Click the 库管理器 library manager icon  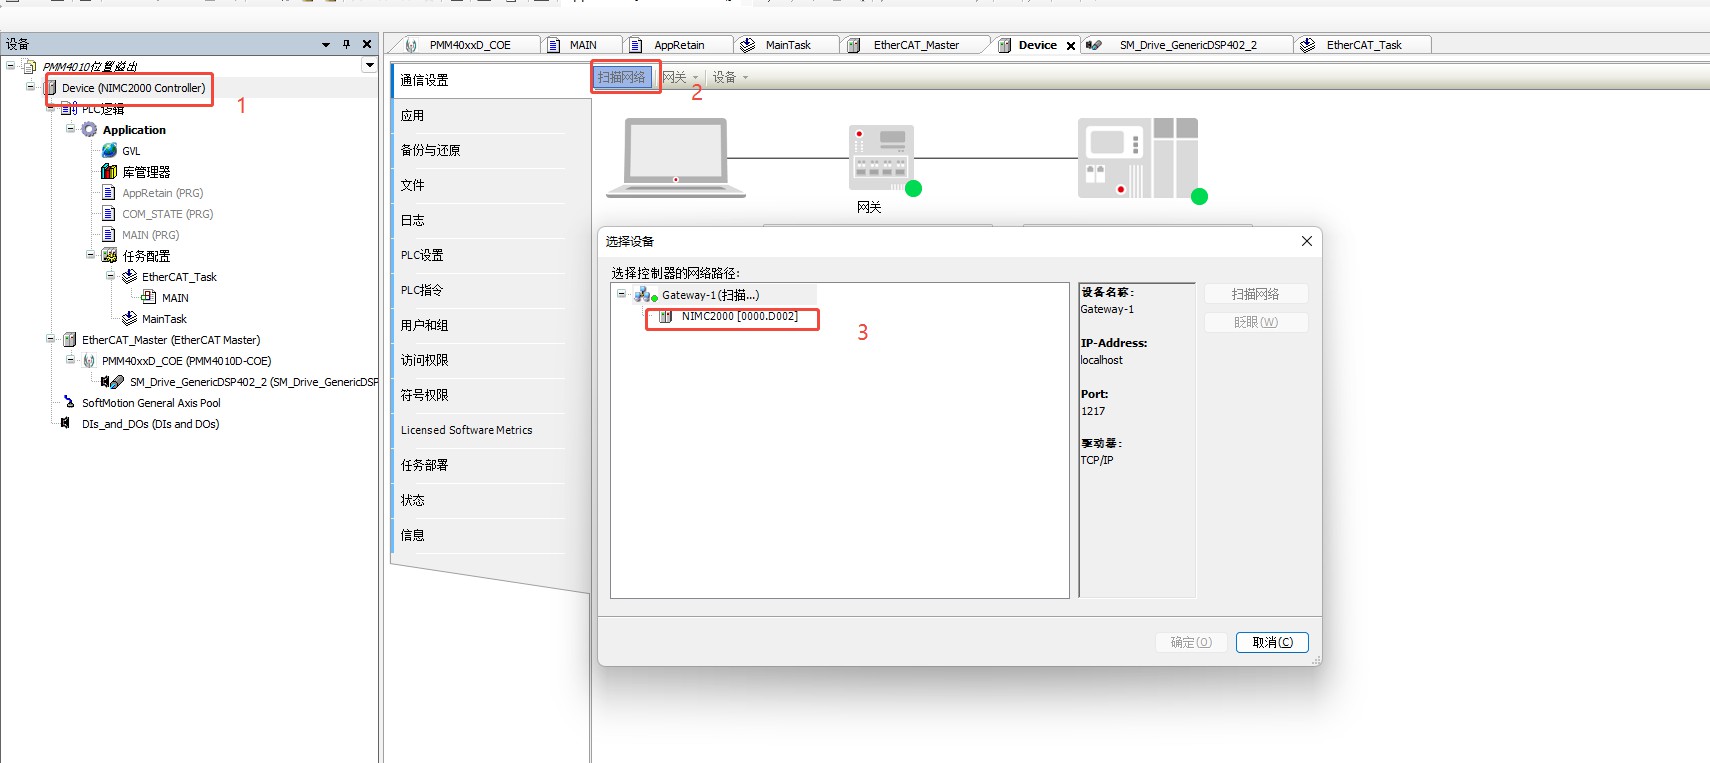coord(110,171)
